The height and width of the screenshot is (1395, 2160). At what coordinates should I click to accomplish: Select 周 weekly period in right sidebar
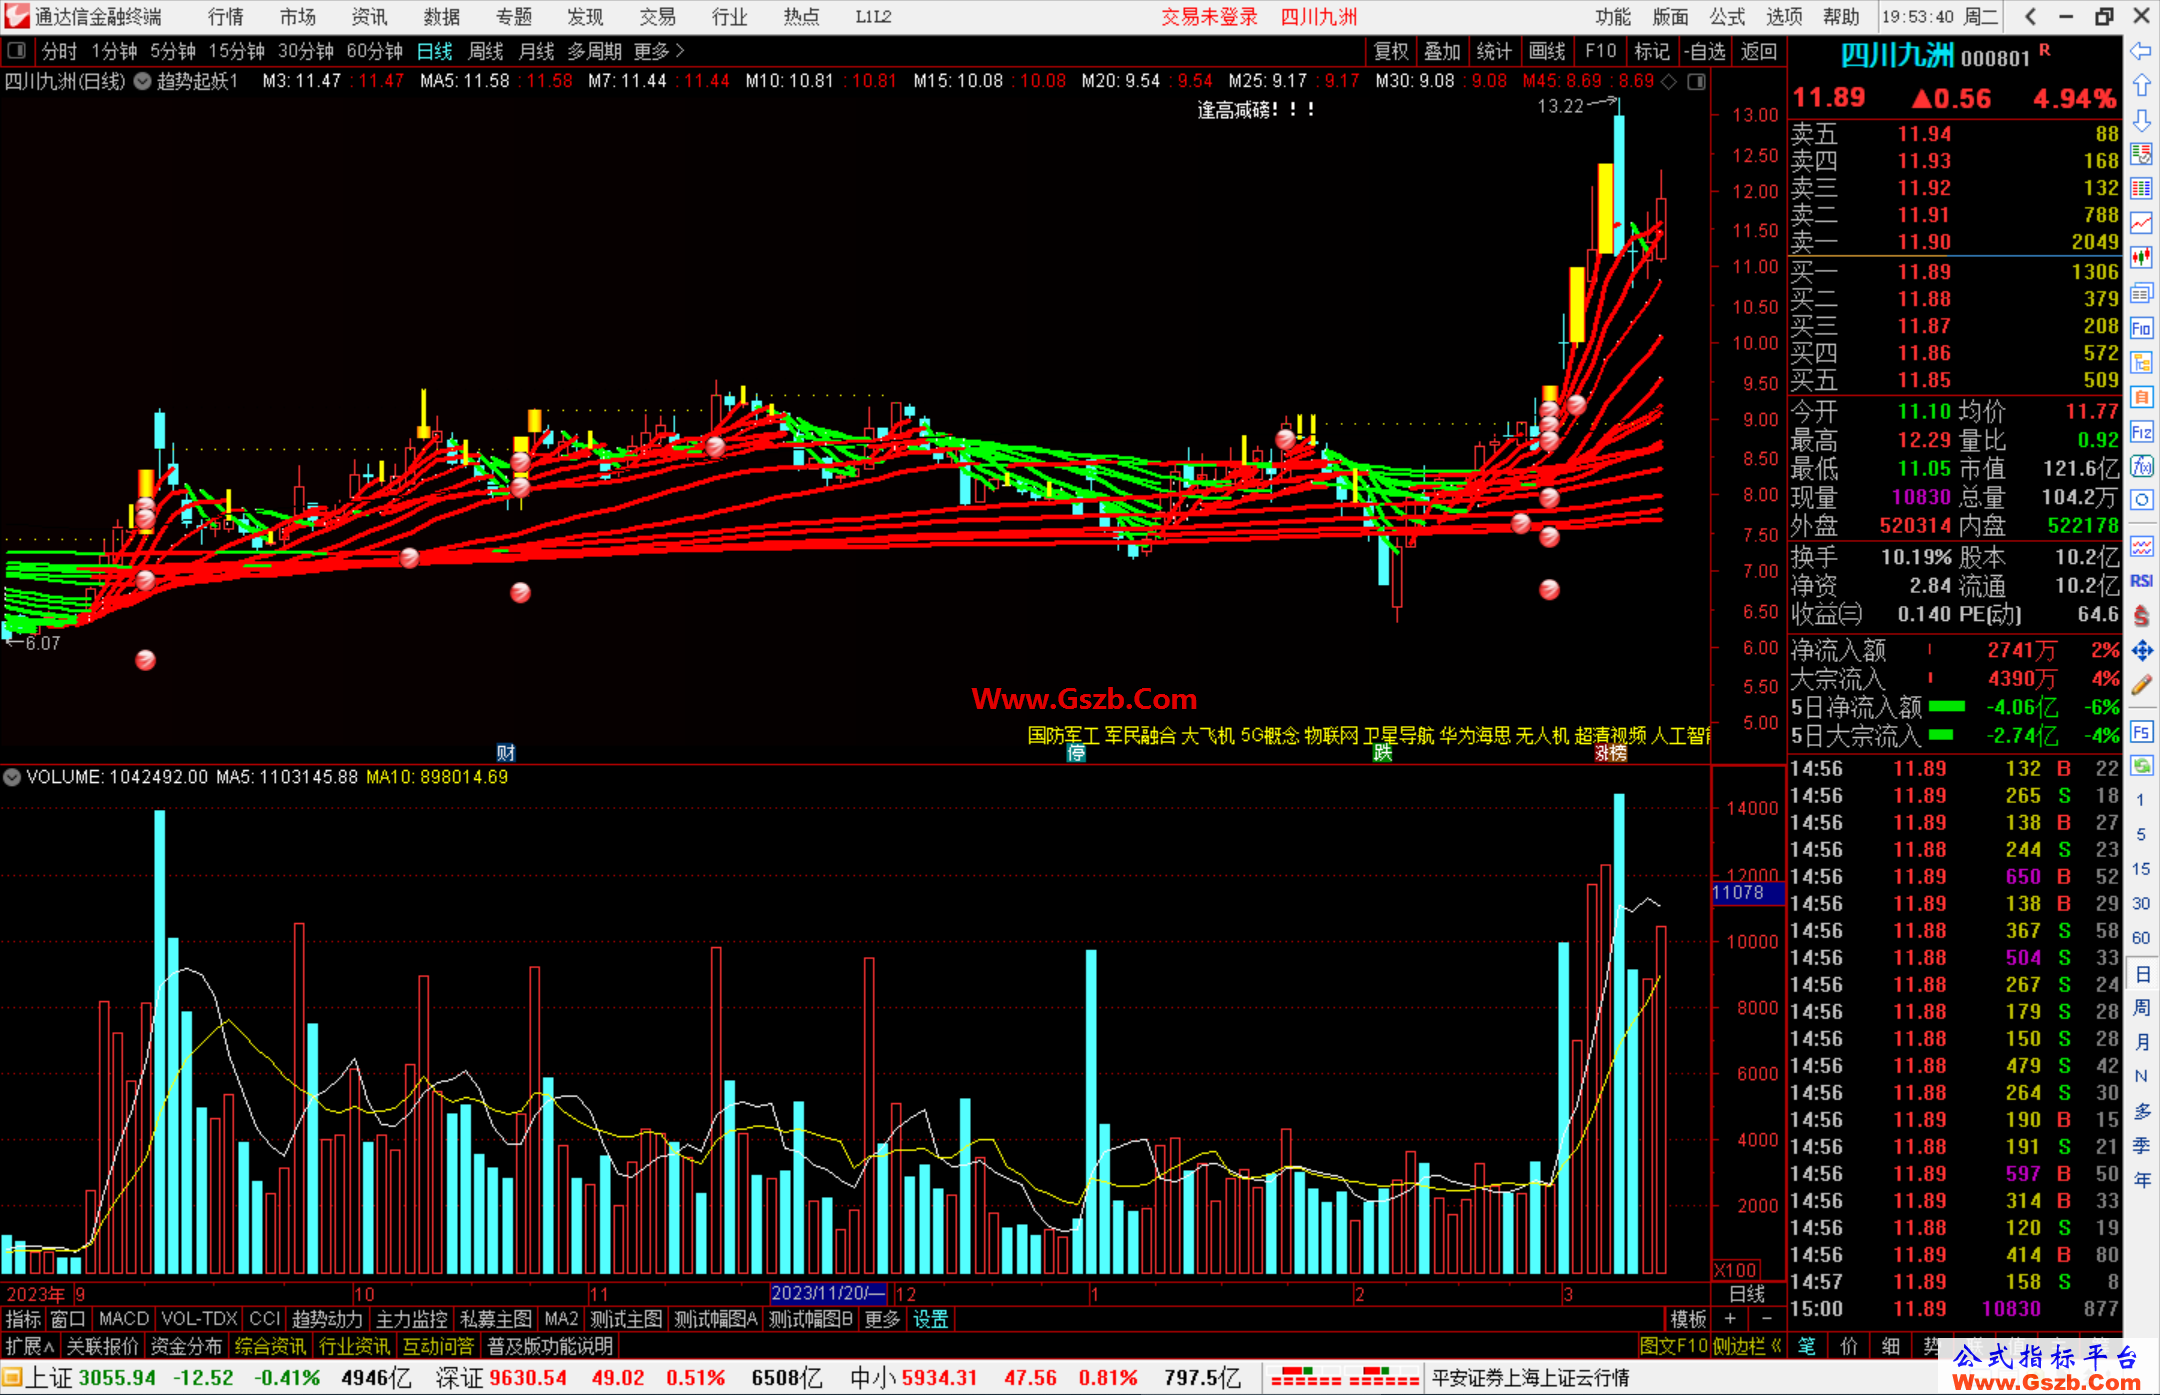click(2142, 1008)
